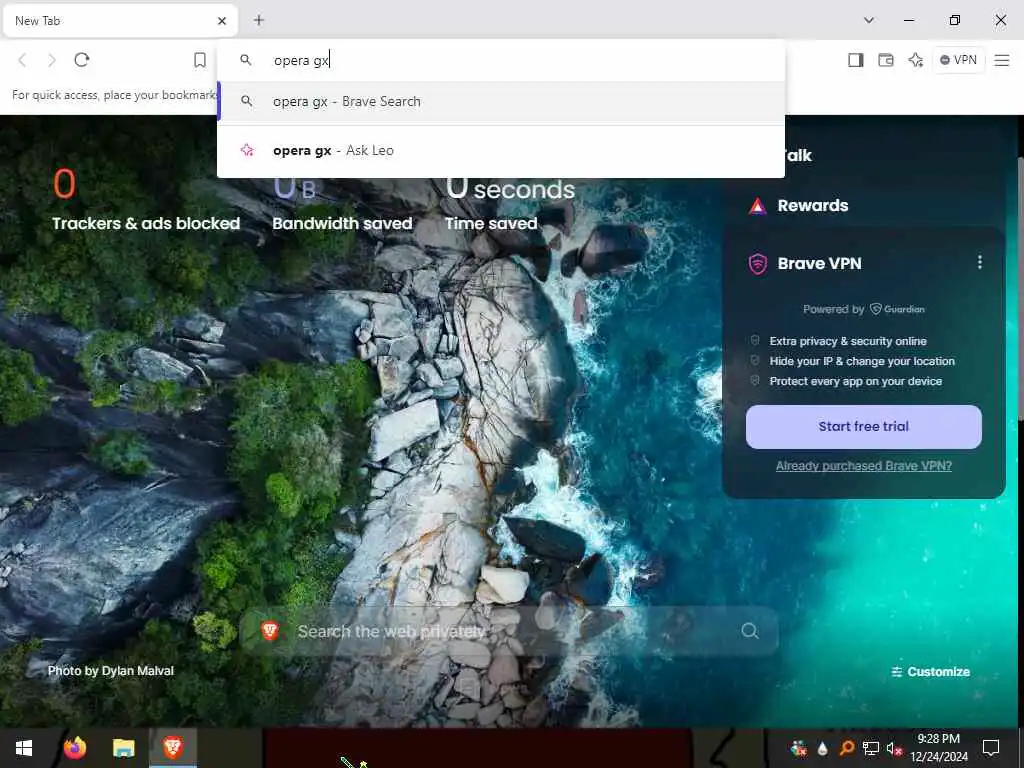Click the Brave taskbar icon
1024x768 pixels.
coord(172,748)
